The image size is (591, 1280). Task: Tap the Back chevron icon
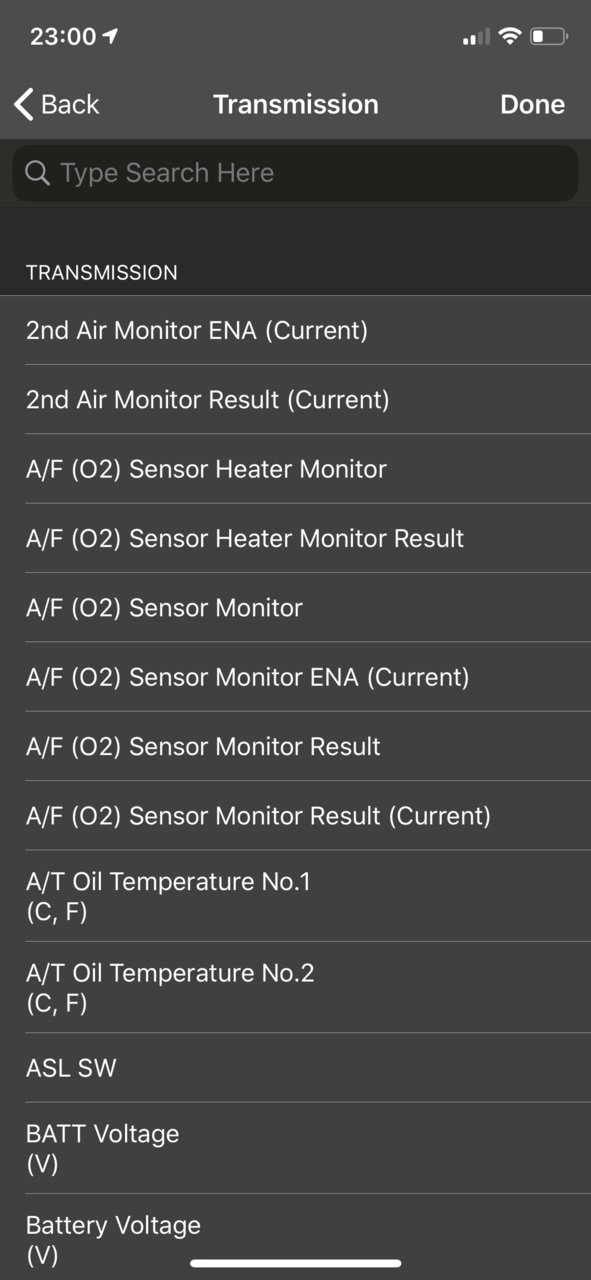23,104
